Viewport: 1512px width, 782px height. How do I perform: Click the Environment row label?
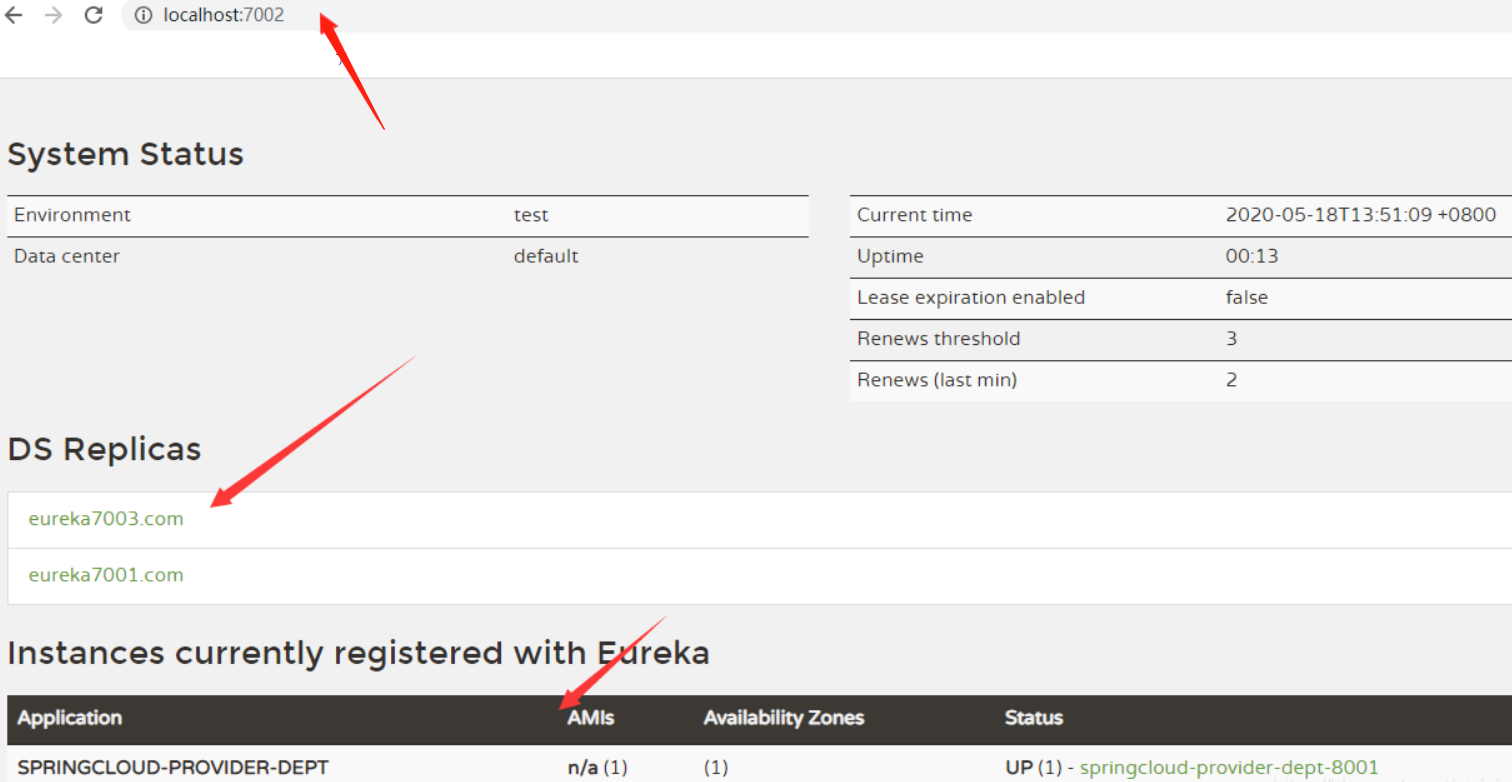(72, 215)
